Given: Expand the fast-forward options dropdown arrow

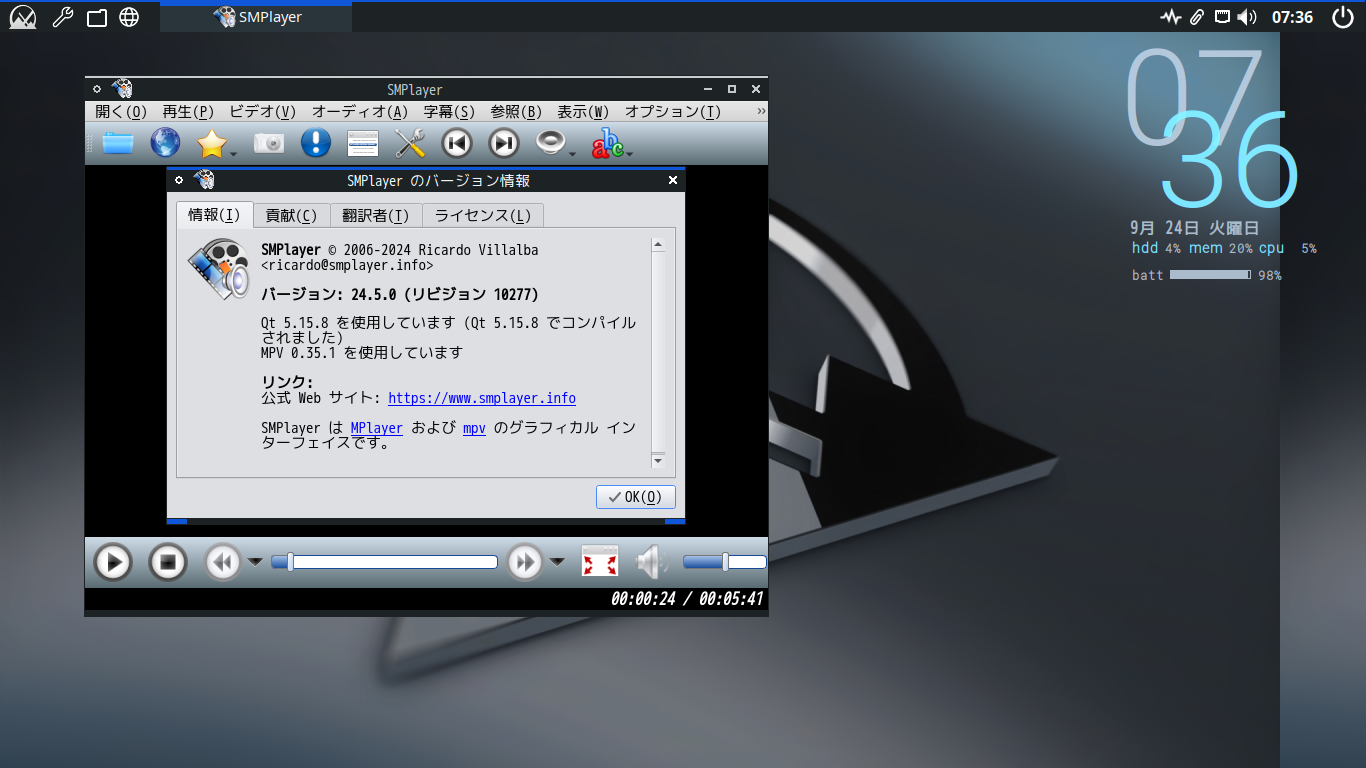Looking at the screenshot, I should (x=557, y=562).
